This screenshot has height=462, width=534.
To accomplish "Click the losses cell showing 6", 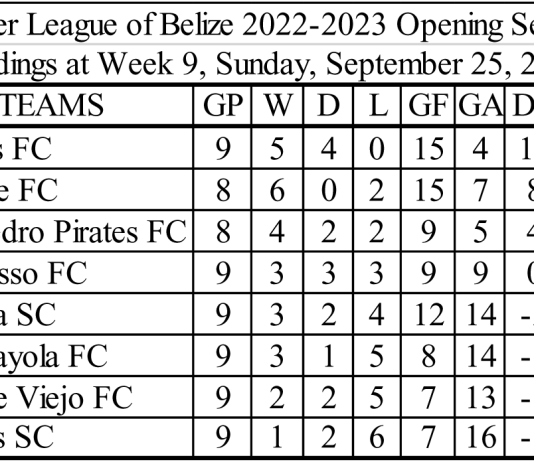I will coord(377,437).
